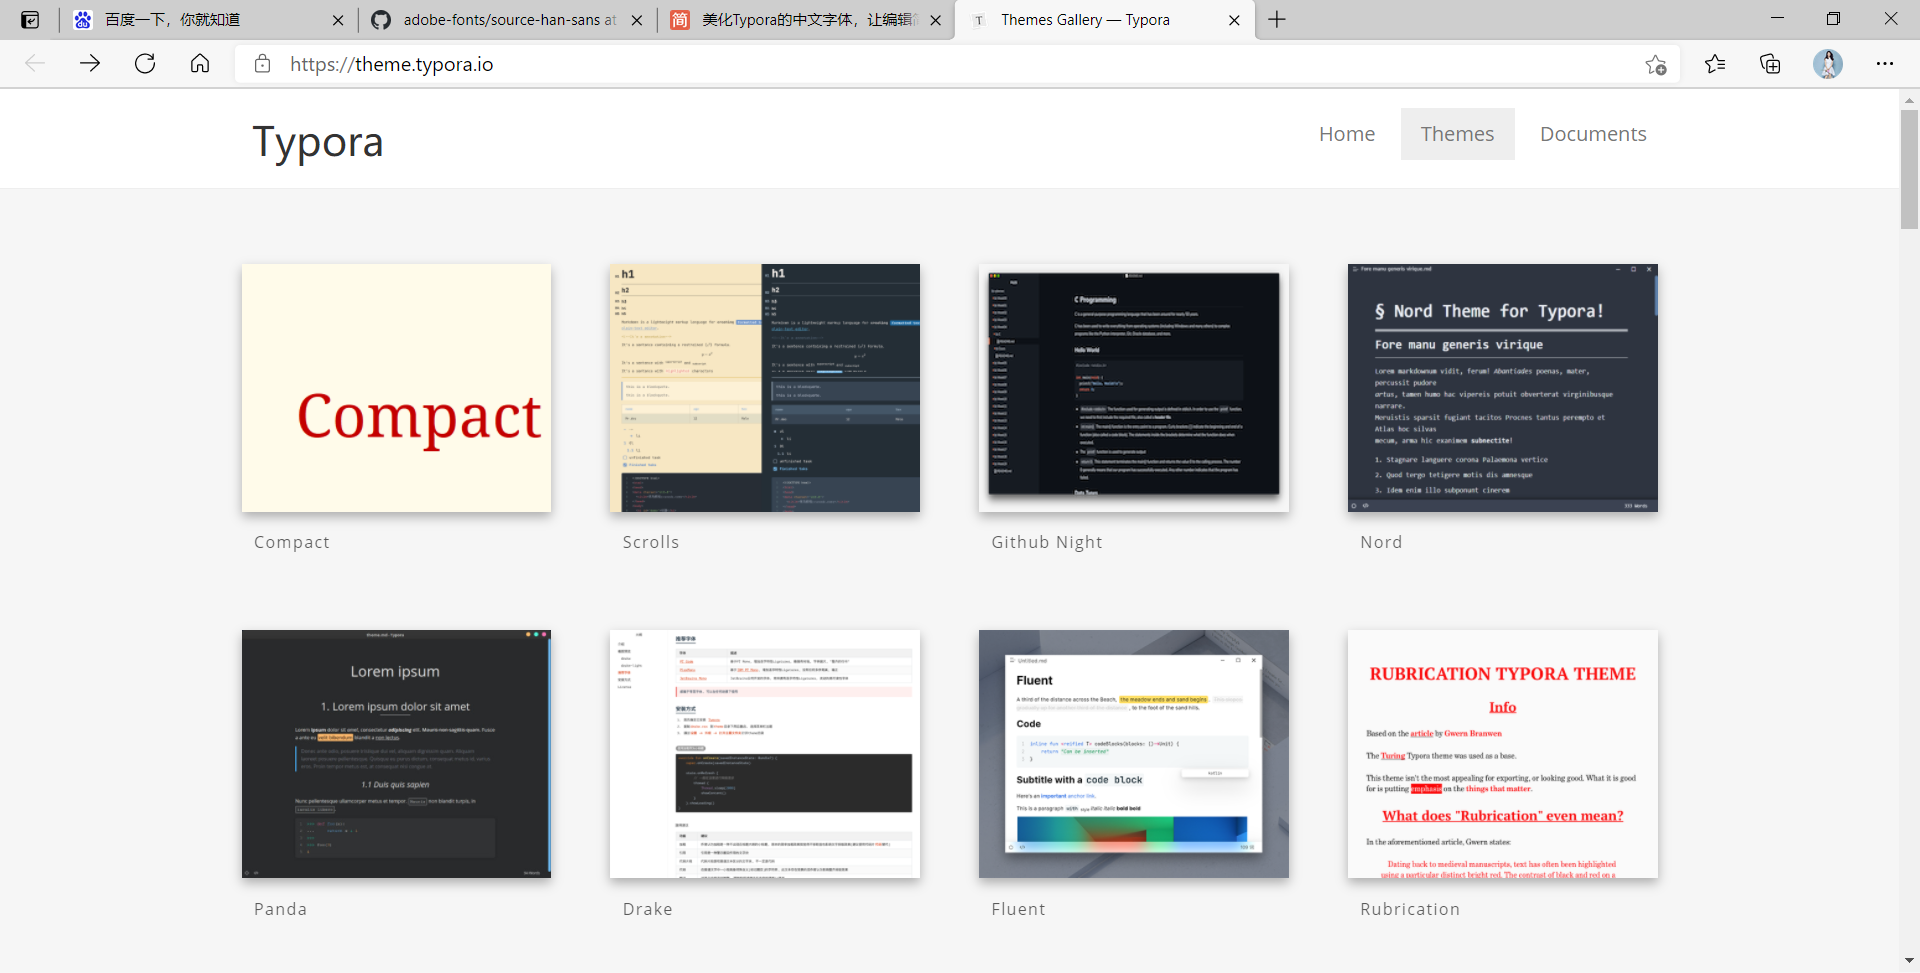Image resolution: width=1920 pixels, height=973 pixels.
Task: Open the Themes navigation item
Action: [x=1457, y=134]
